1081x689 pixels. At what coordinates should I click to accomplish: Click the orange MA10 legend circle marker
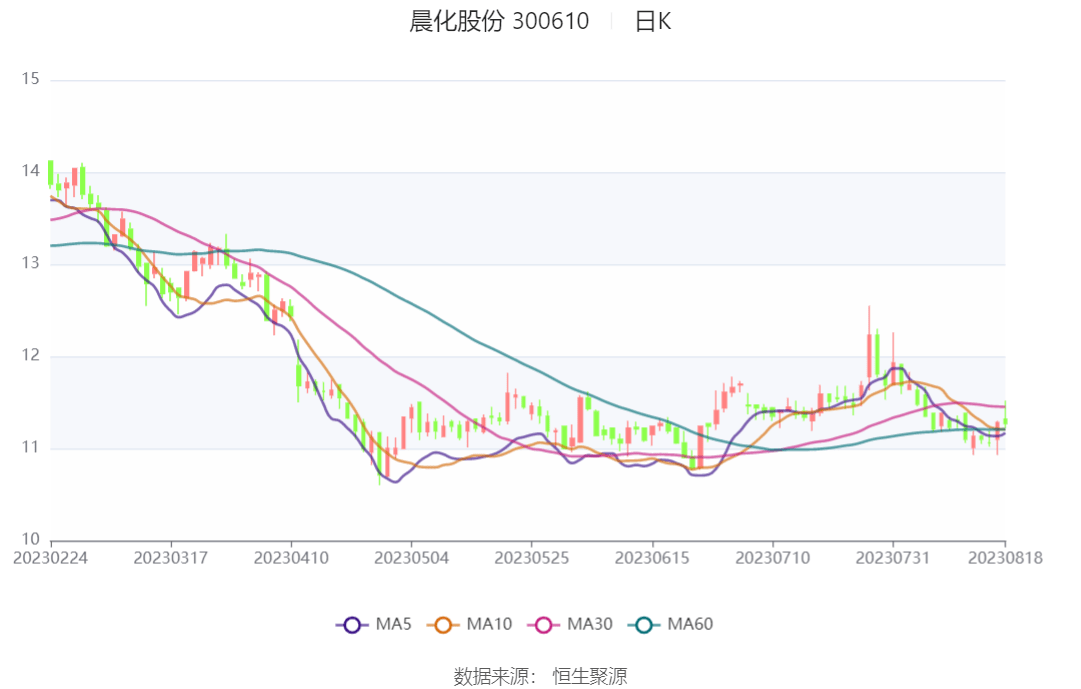click(x=443, y=625)
